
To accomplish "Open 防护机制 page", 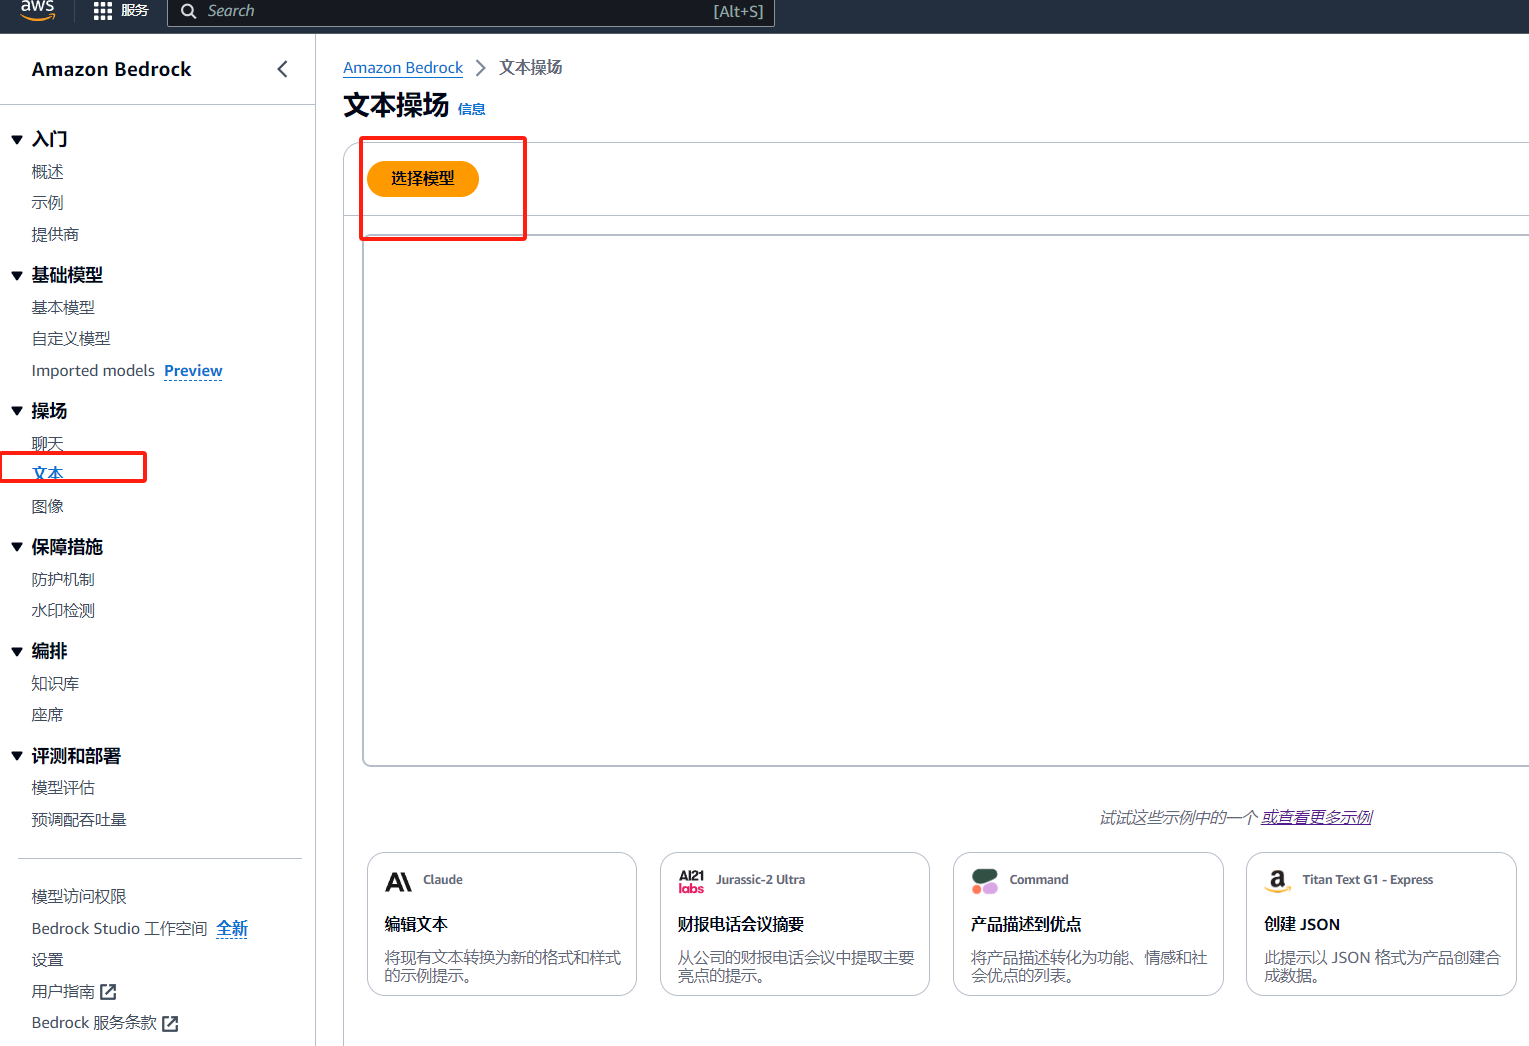I will 63,580.
